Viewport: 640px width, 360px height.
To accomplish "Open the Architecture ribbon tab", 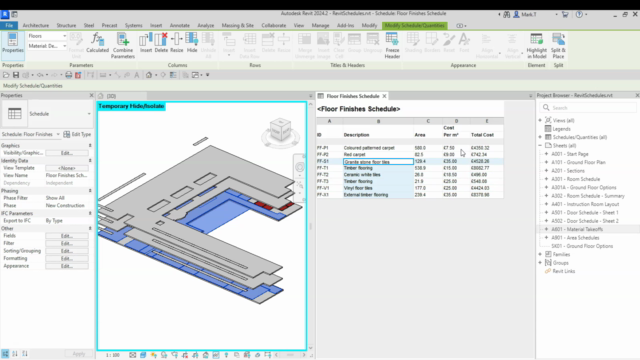I will click(x=36, y=25).
